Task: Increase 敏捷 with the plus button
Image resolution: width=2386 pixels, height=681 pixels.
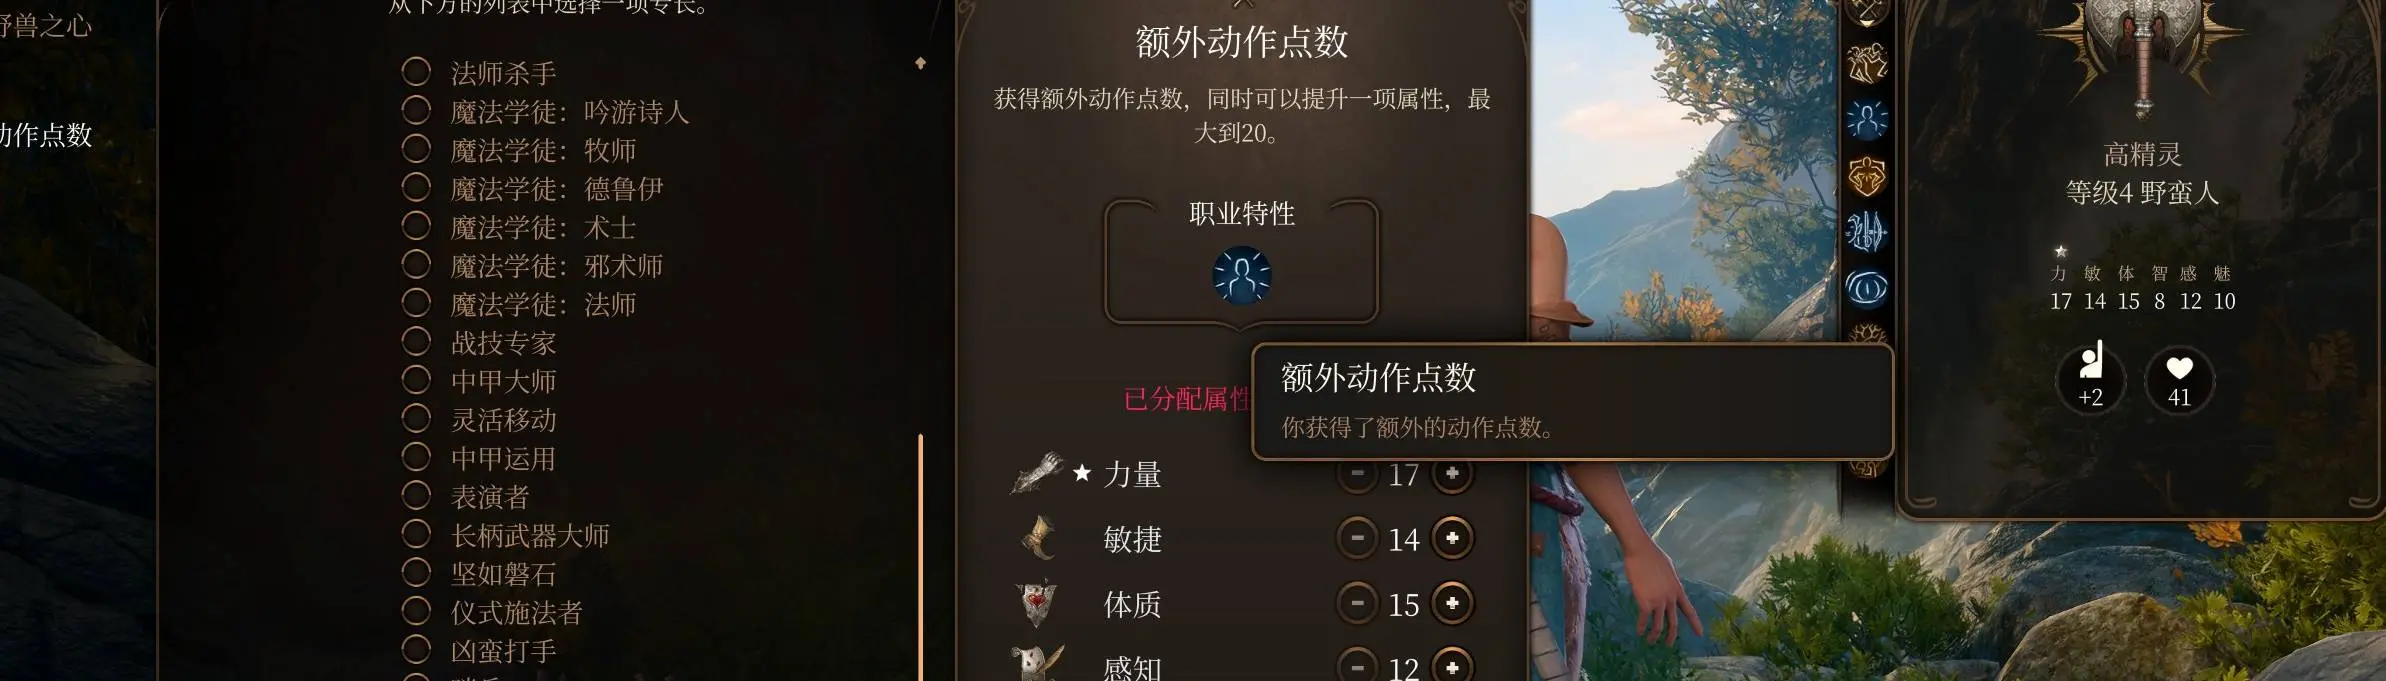Action: (x=1452, y=538)
